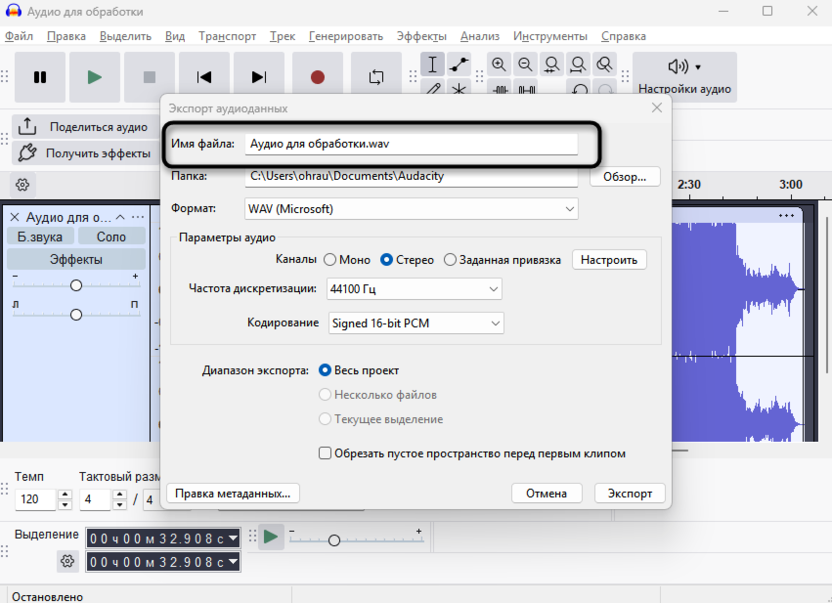Select the Multi-tool
Image resolution: width=832 pixels, height=603 pixels.
tap(457, 90)
